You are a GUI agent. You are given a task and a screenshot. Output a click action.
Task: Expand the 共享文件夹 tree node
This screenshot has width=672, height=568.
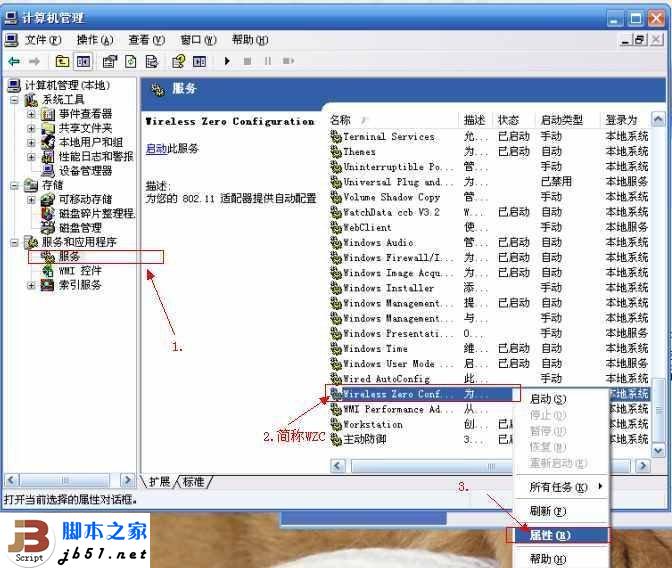tap(31, 128)
